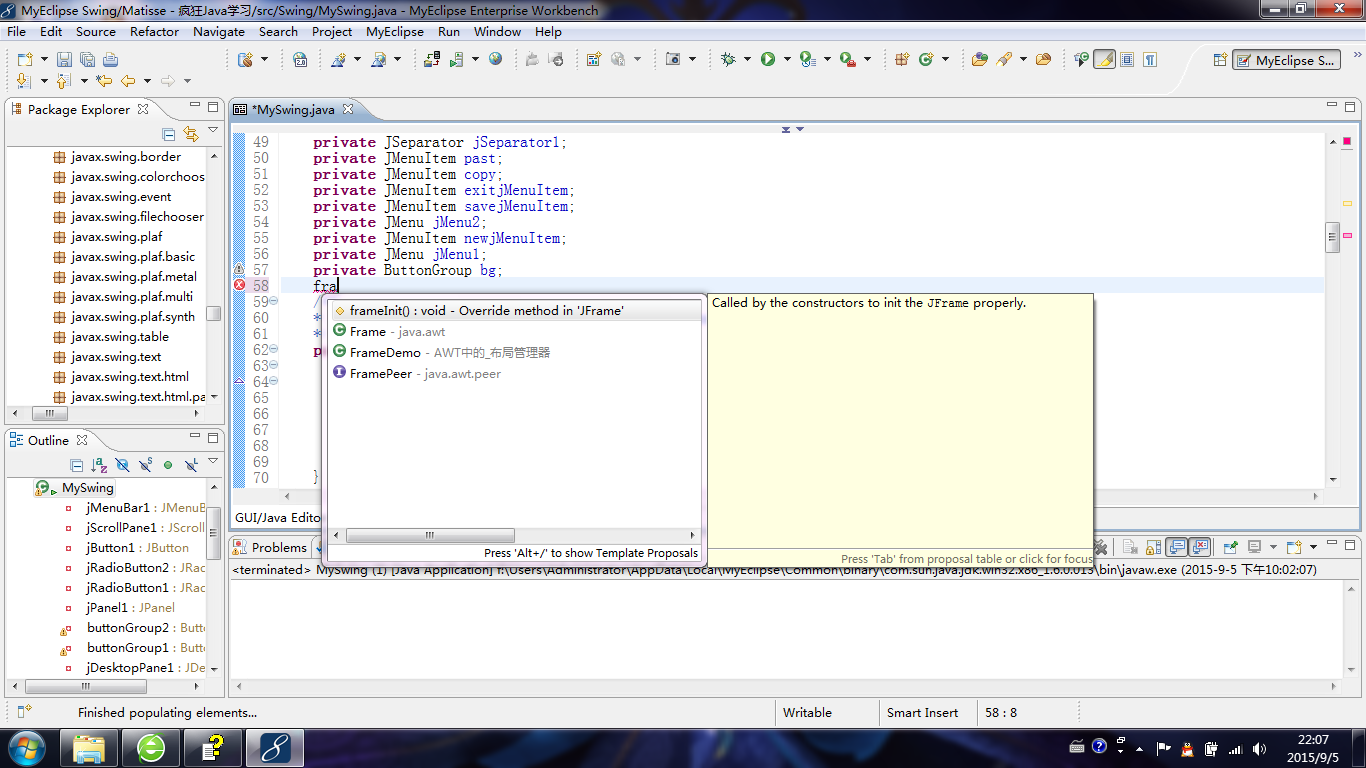
Task: Open the MyEclipse web browser globe icon
Action: coord(495,59)
